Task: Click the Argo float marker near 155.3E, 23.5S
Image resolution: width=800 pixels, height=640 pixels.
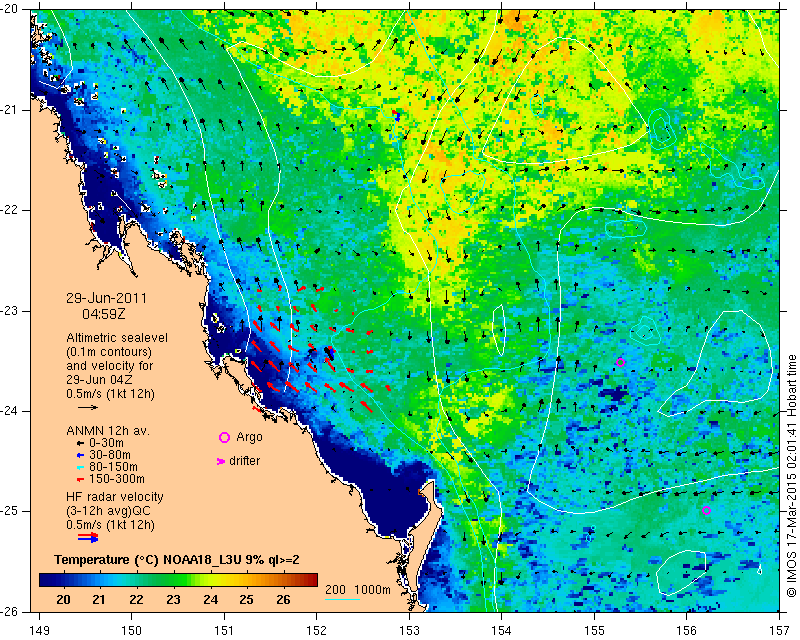Action: [x=620, y=362]
